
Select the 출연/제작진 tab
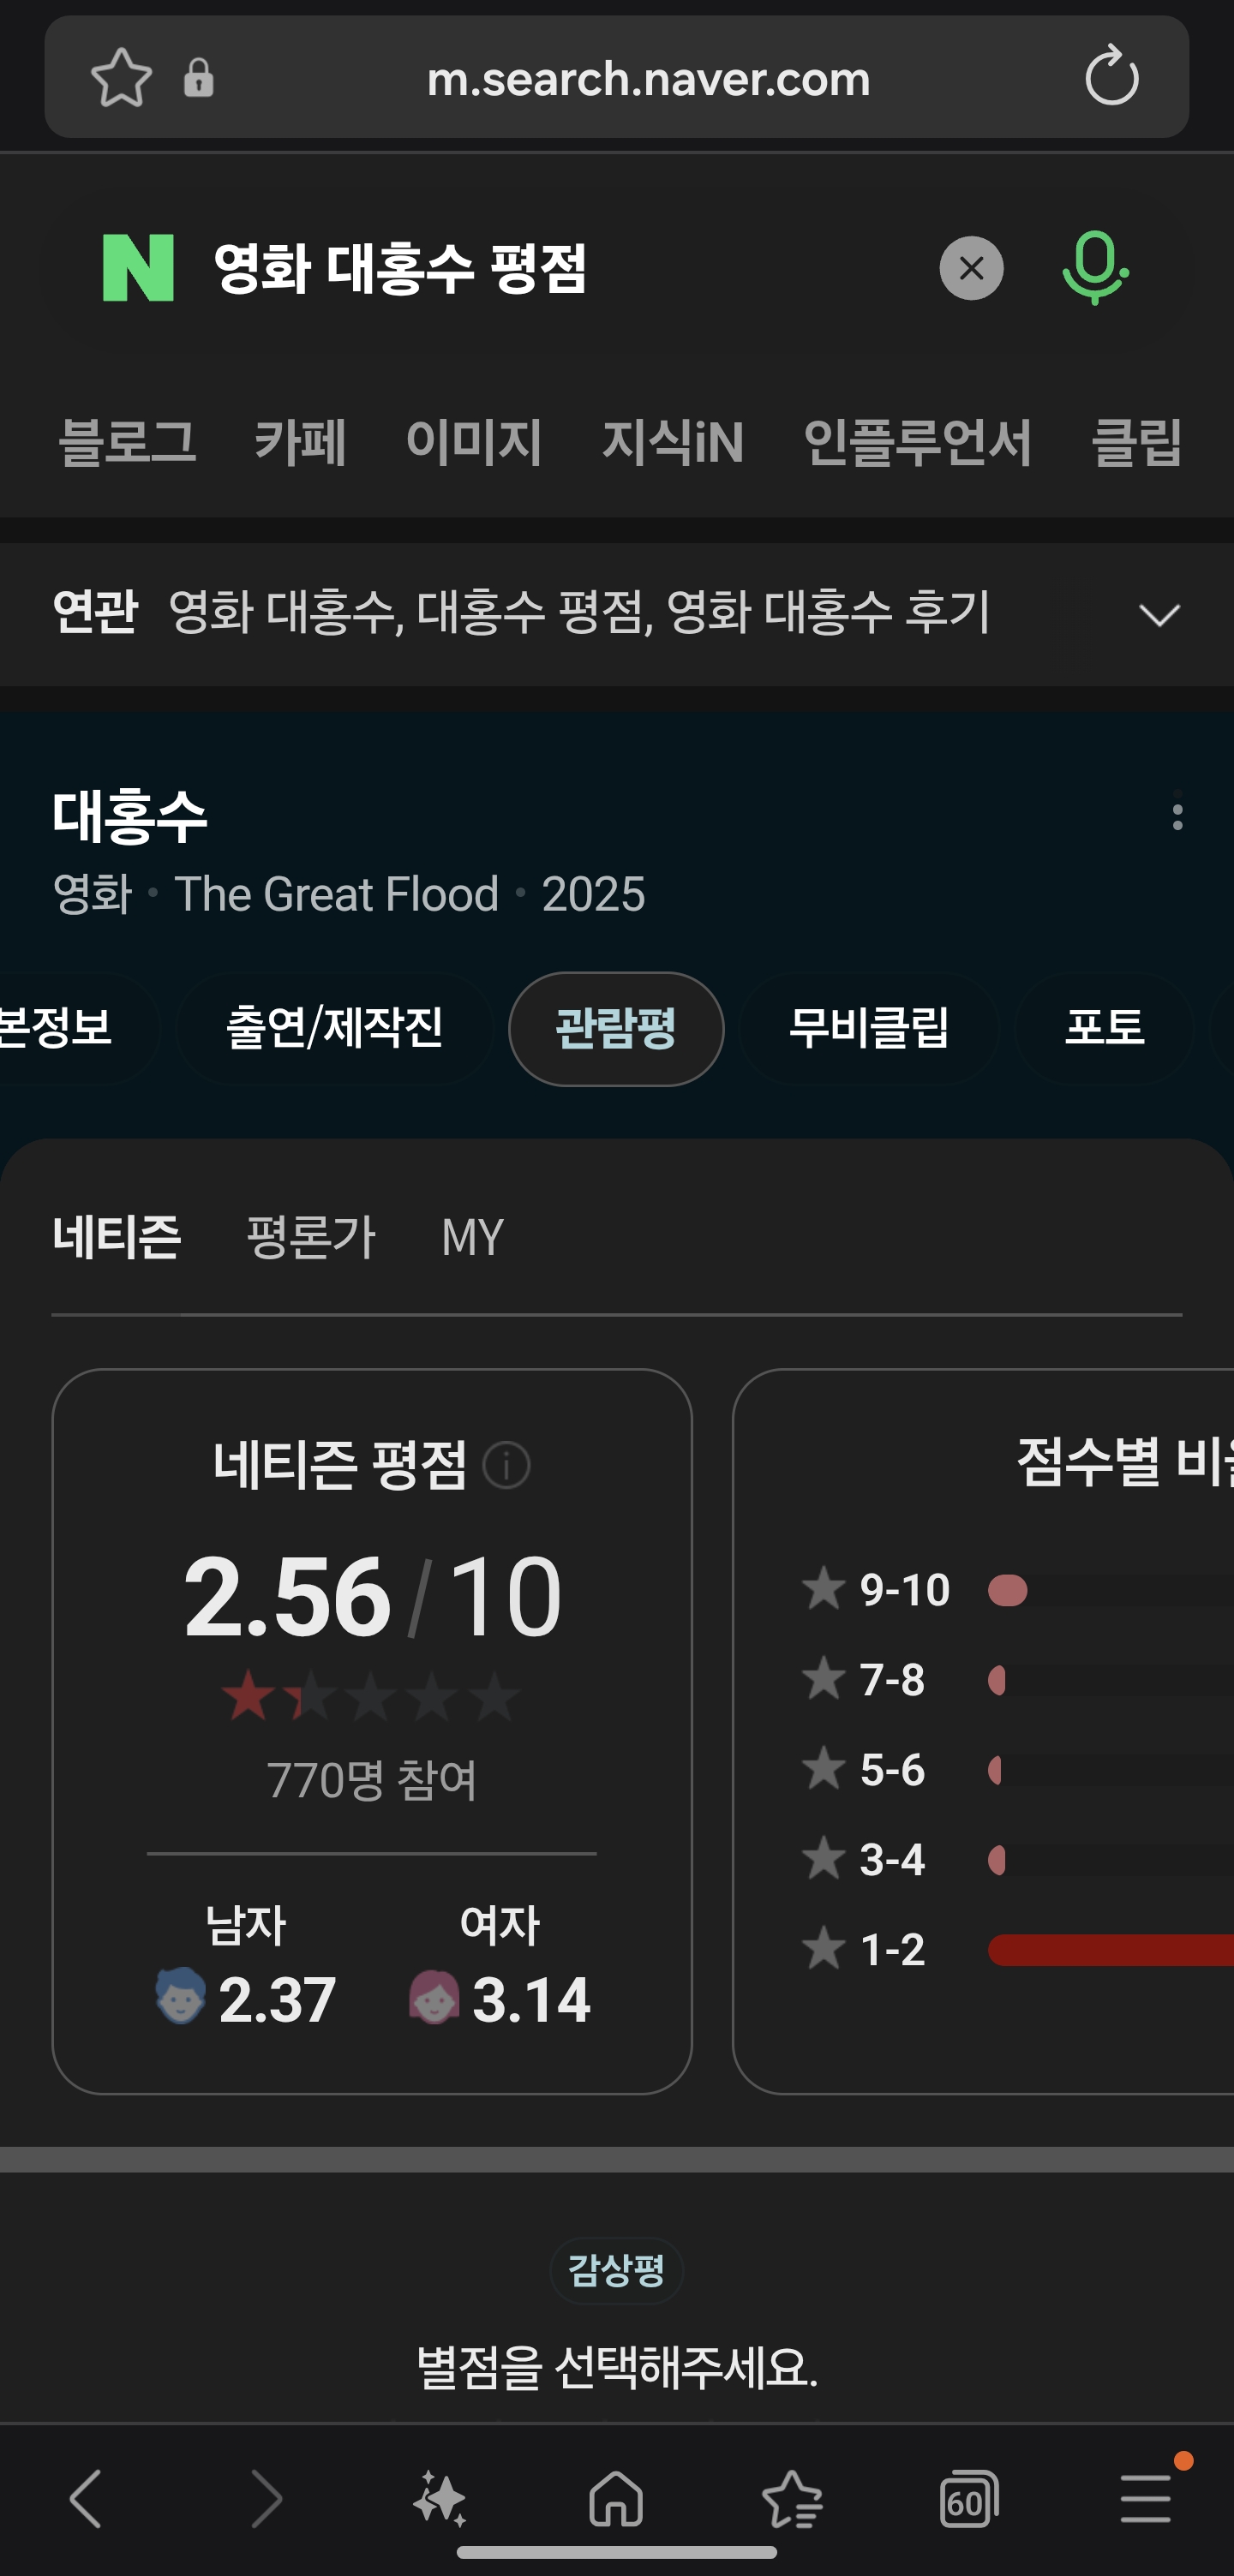[335, 1028]
